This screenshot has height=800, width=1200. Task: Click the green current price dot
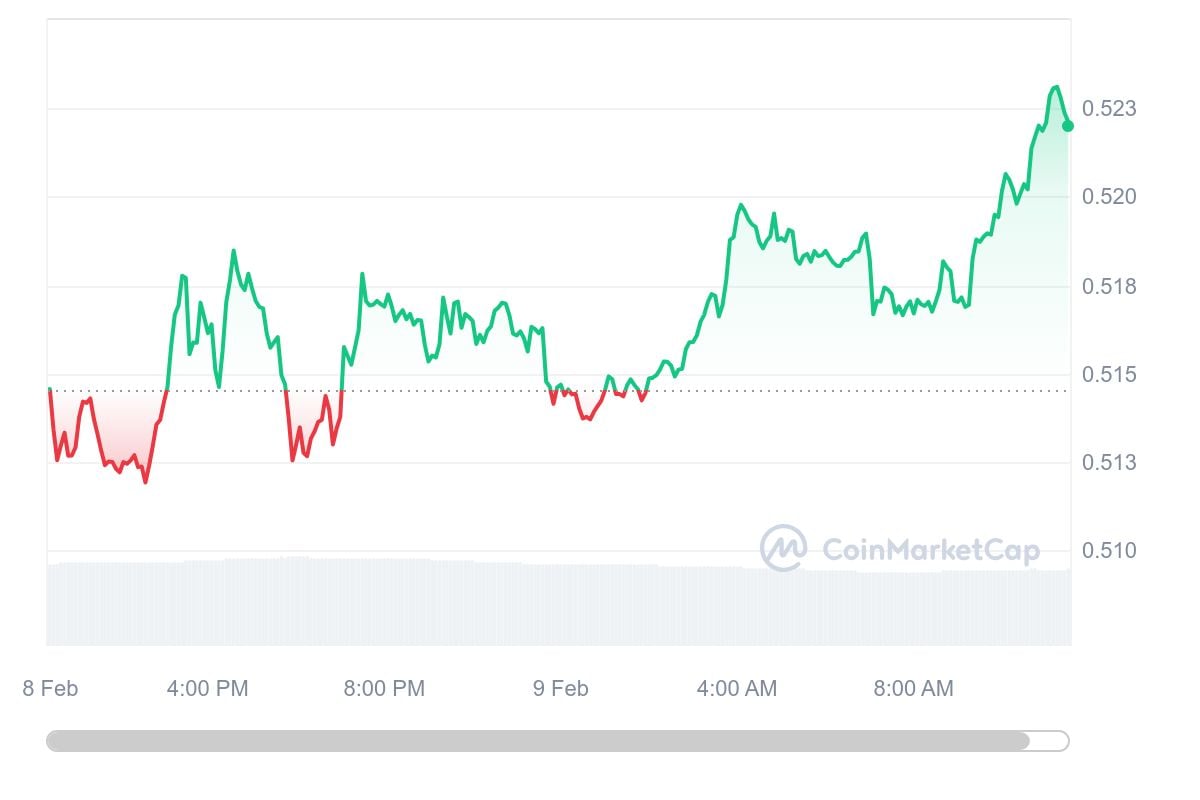coord(1068,126)
